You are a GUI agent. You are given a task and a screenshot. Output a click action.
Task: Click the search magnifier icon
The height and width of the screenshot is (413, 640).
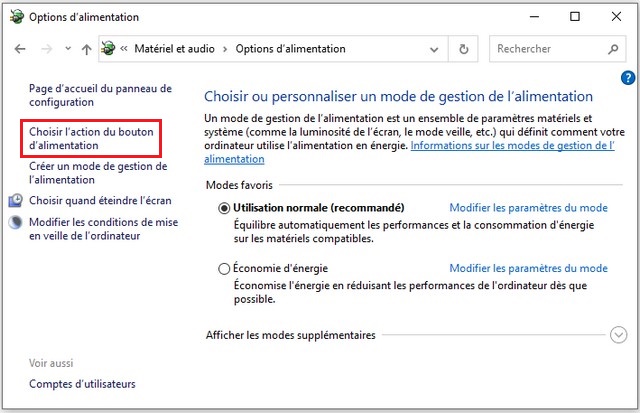613,49
